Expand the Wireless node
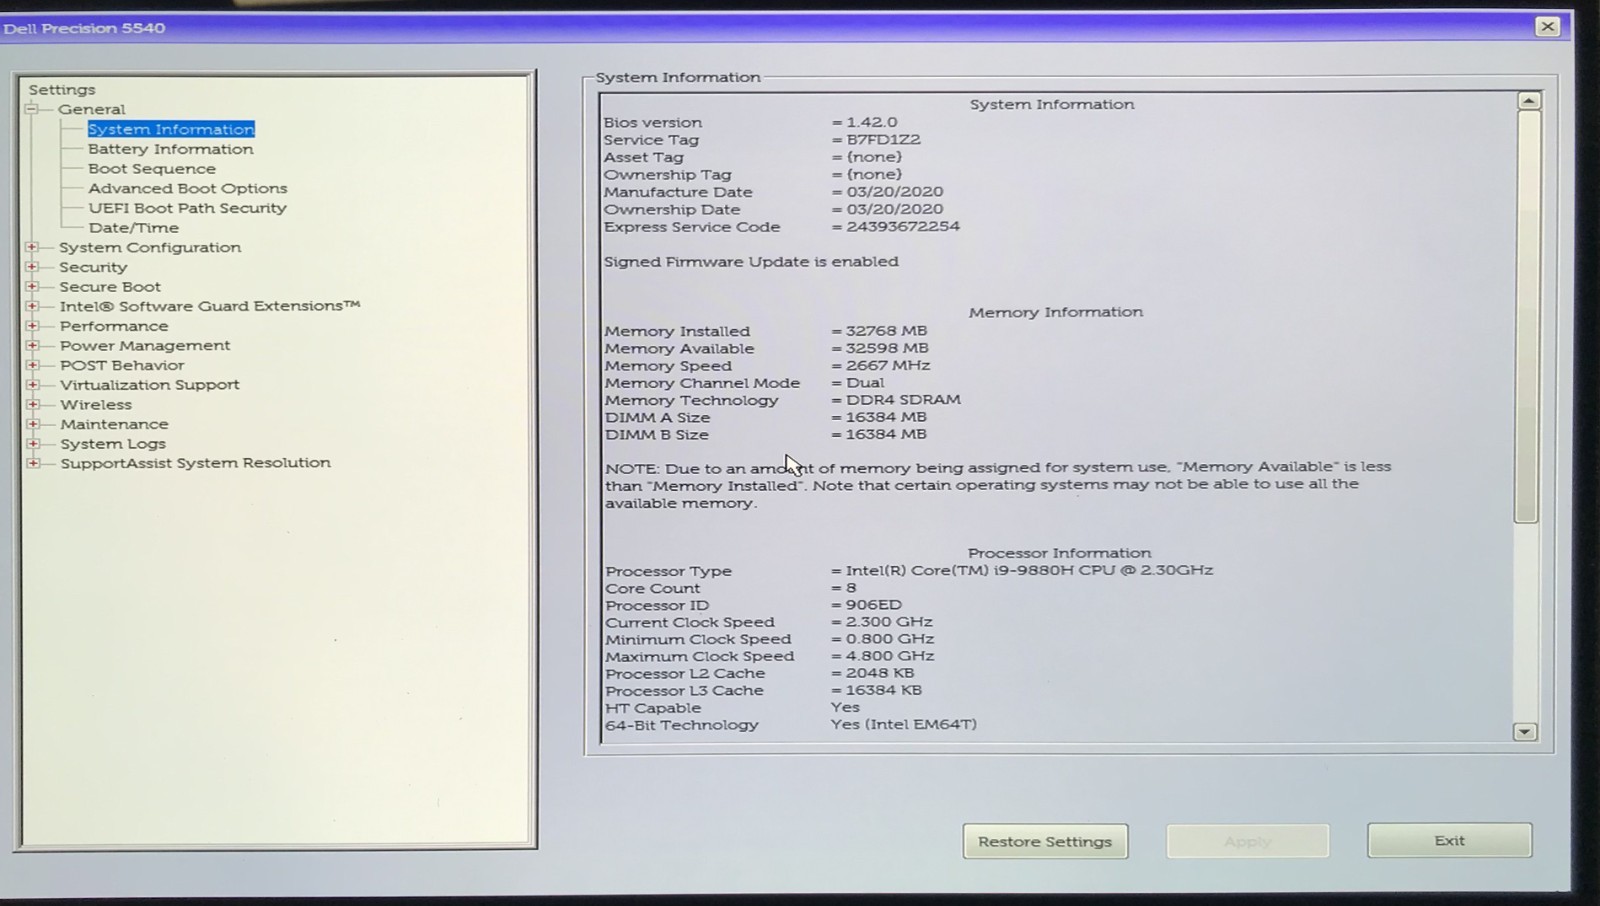This screenshot has height=906, width=1600. pos(32,404)
